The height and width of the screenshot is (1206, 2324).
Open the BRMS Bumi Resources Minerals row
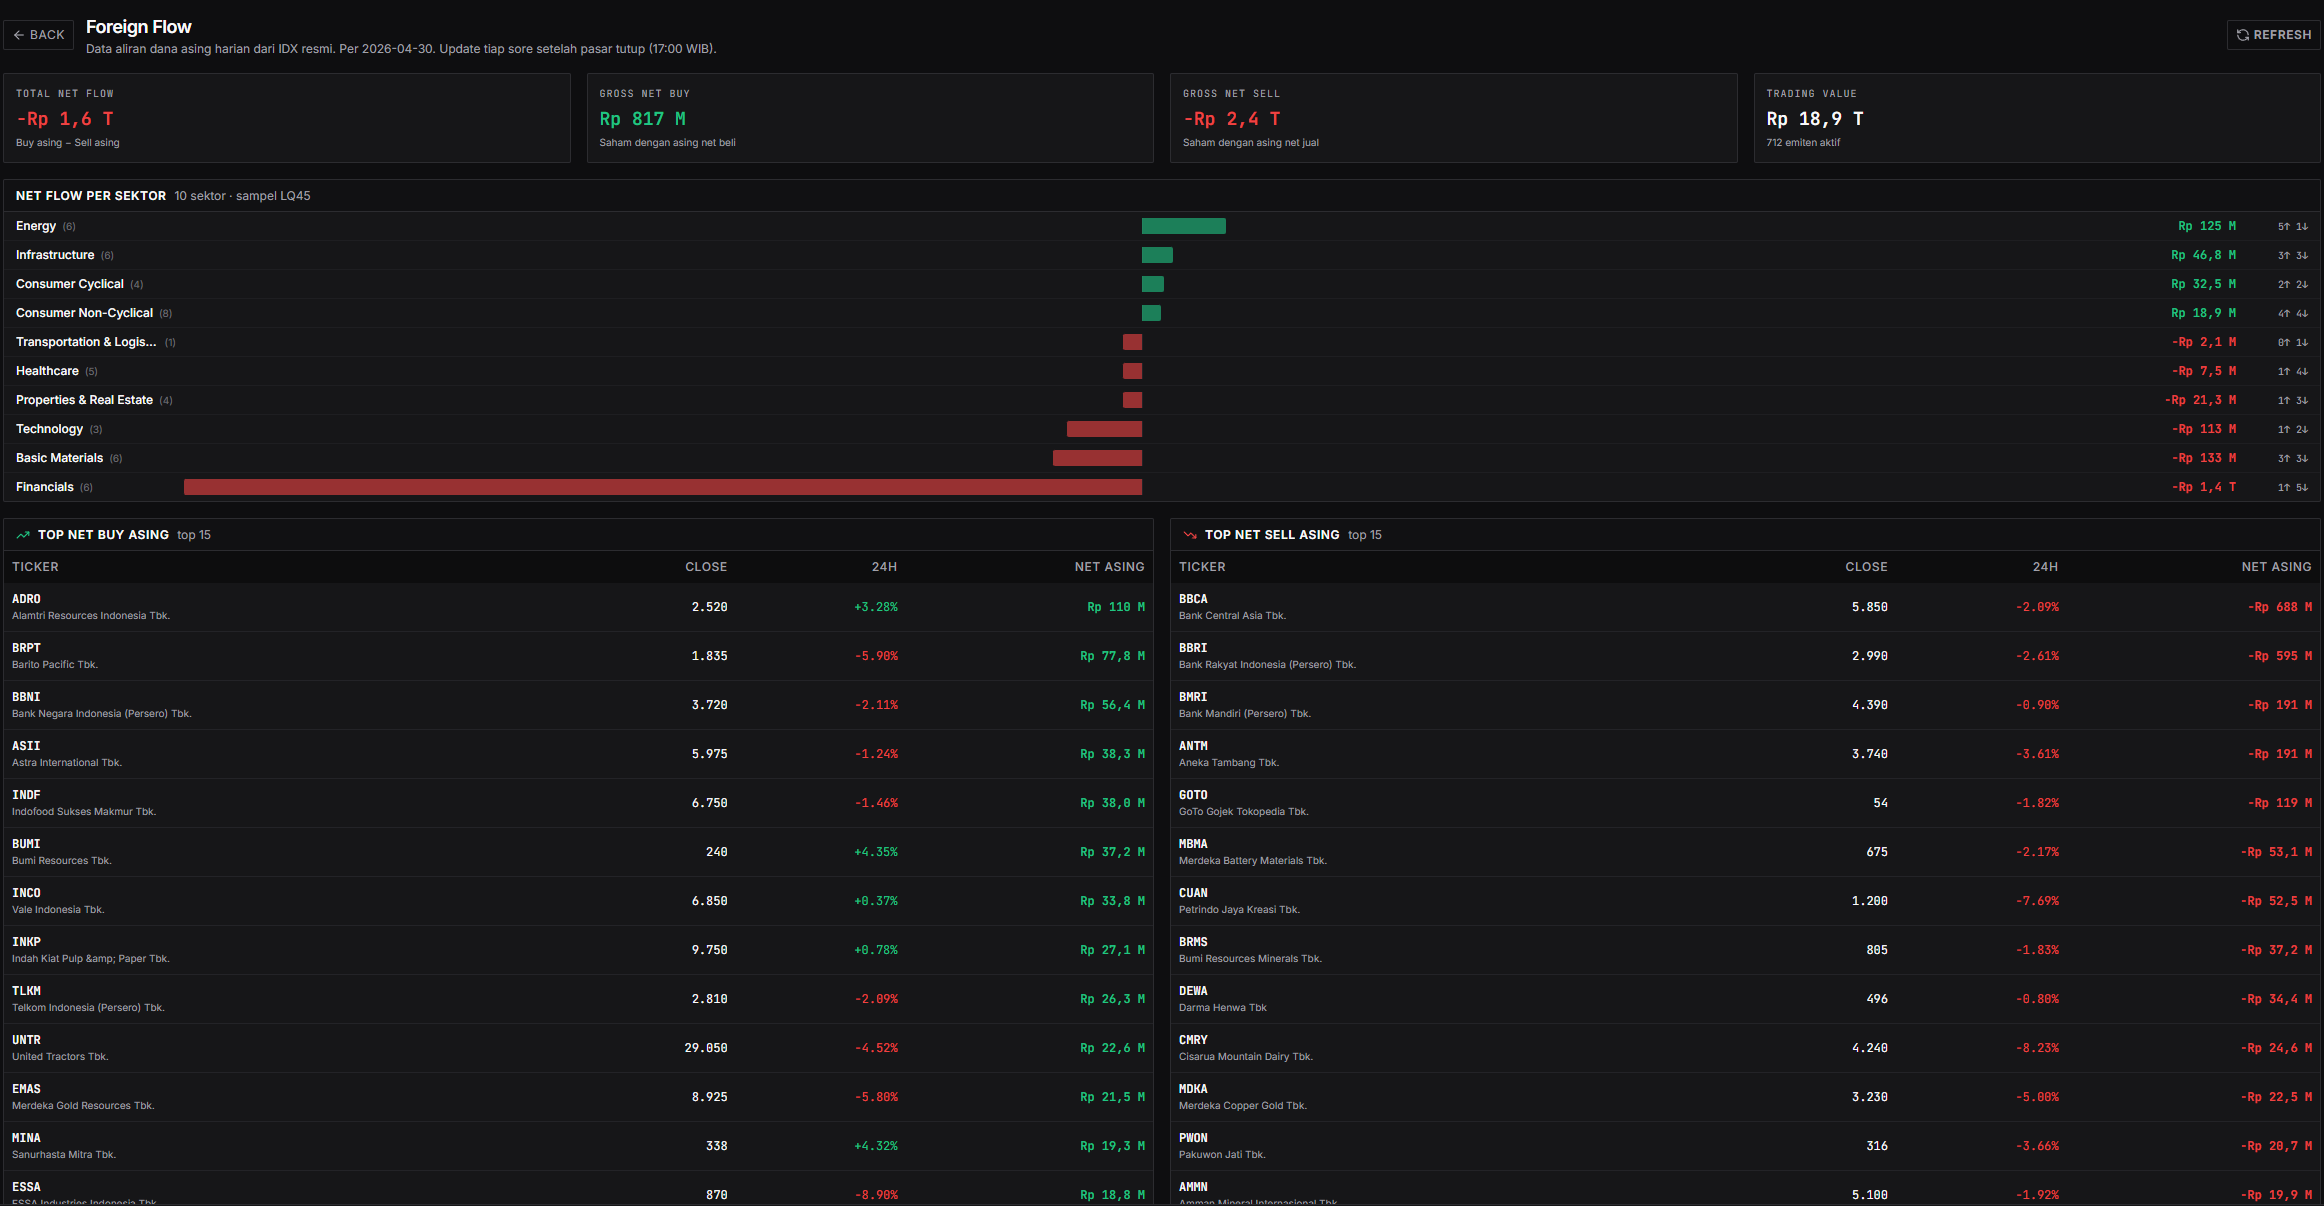pos(1745,950)
